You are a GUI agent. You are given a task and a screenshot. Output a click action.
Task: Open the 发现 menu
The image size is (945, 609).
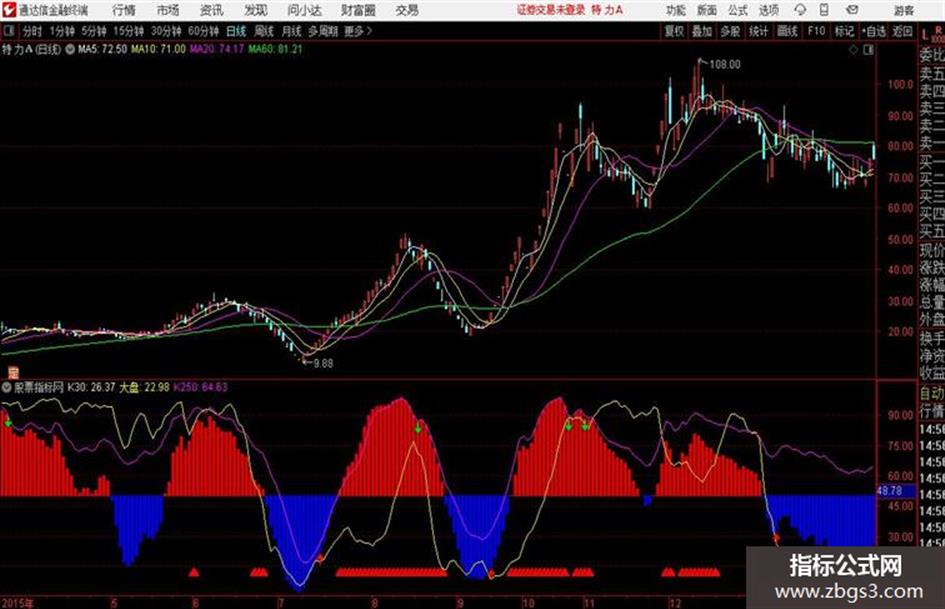(x=256, y=10)
